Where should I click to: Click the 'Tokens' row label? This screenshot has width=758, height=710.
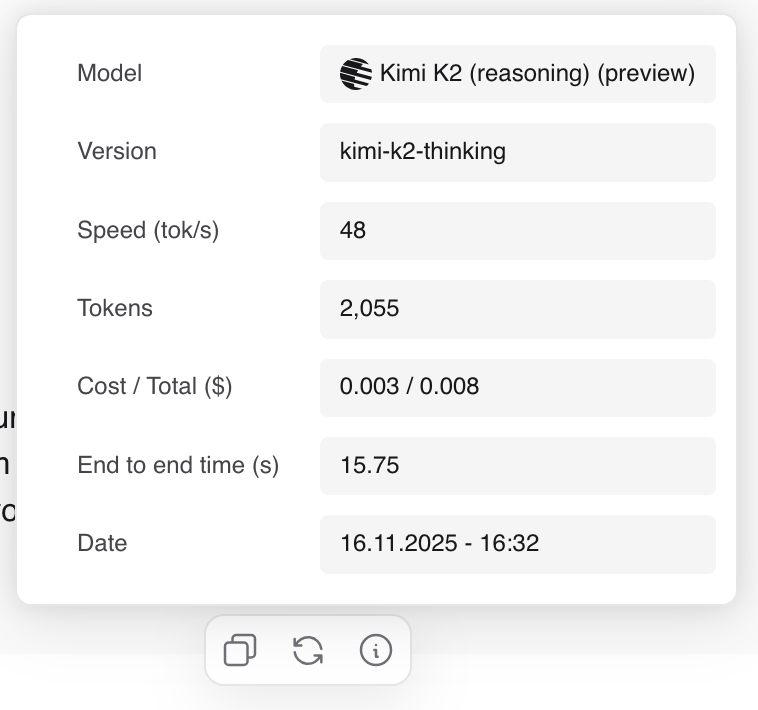tap(115, 309)
